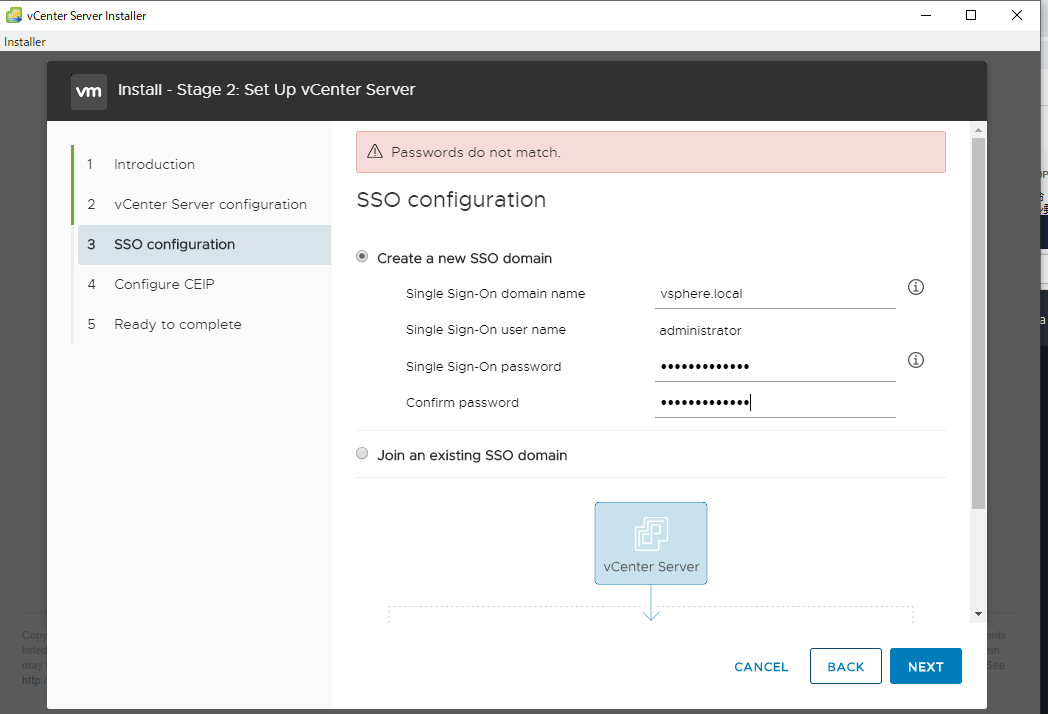The height and width of the screenshot is (714, 1048).
Task: Click the info icon beside the SSO password field
Action: (x=916, y=360)
